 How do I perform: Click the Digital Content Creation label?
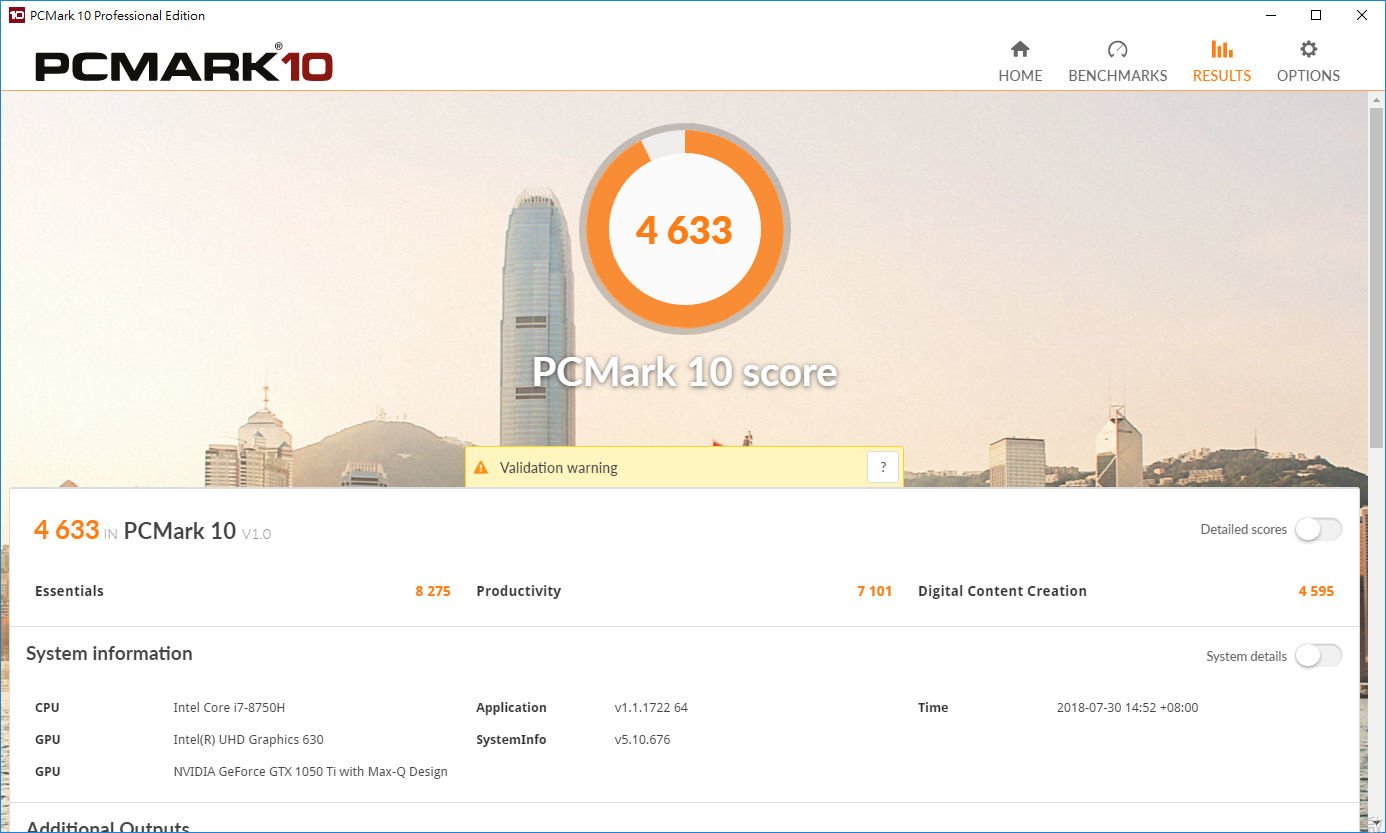1002,591
